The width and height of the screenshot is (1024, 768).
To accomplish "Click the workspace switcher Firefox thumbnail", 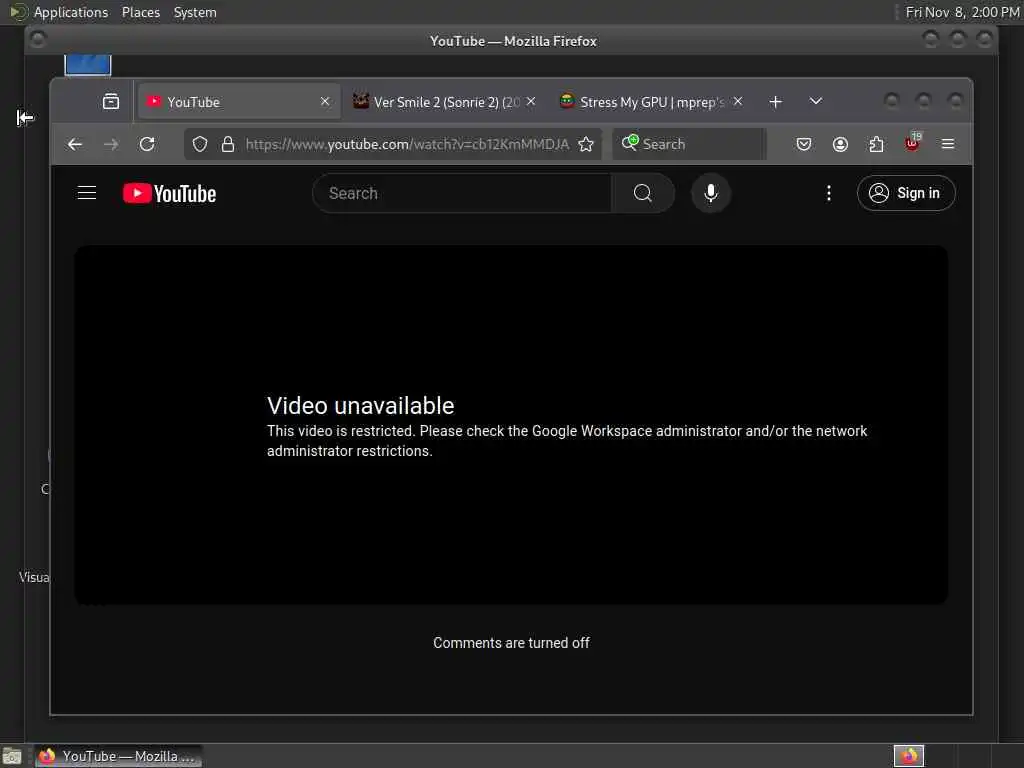I will pos(908,756).
